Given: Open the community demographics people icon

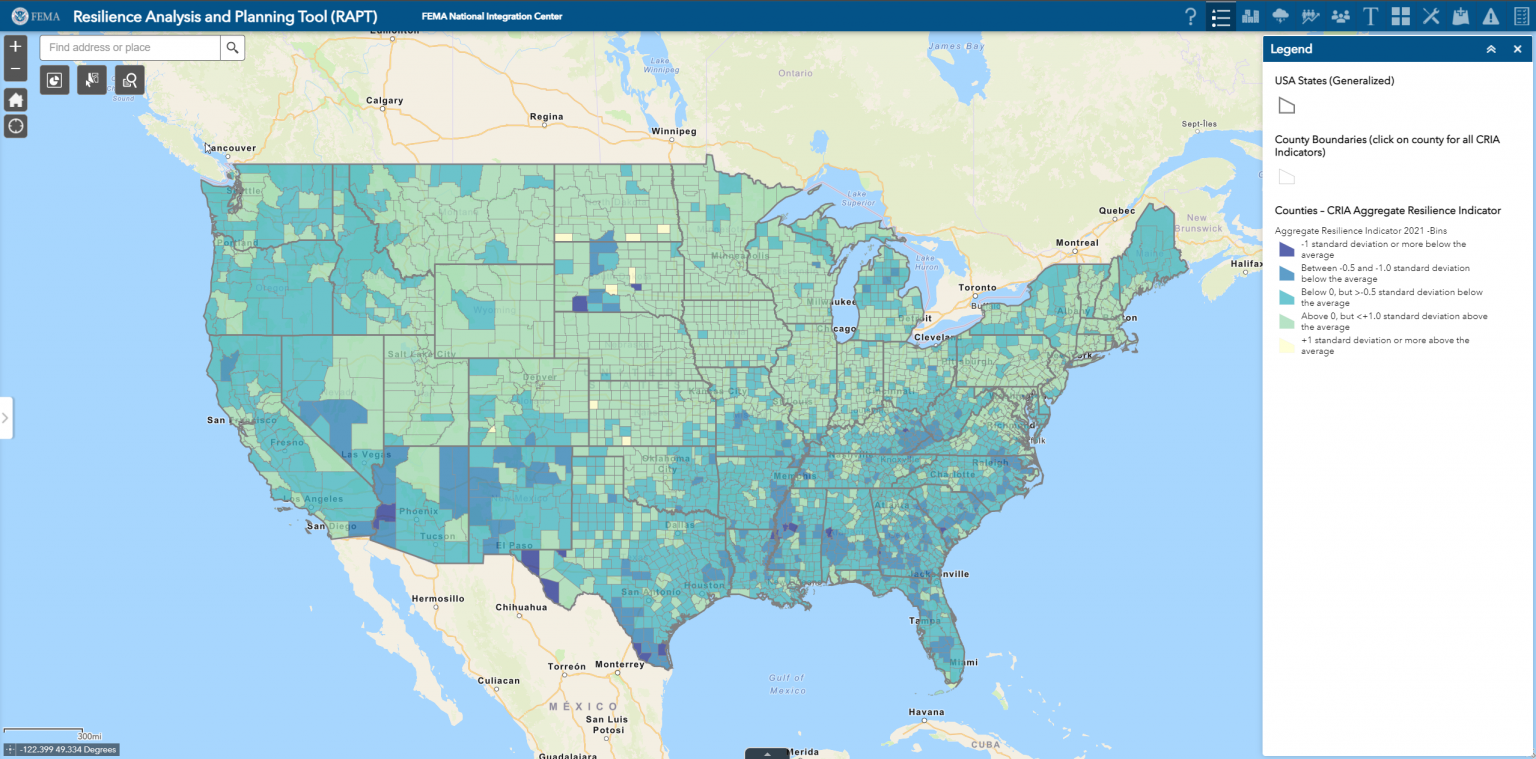Looking at the screenshot, I should [1340, 16].
